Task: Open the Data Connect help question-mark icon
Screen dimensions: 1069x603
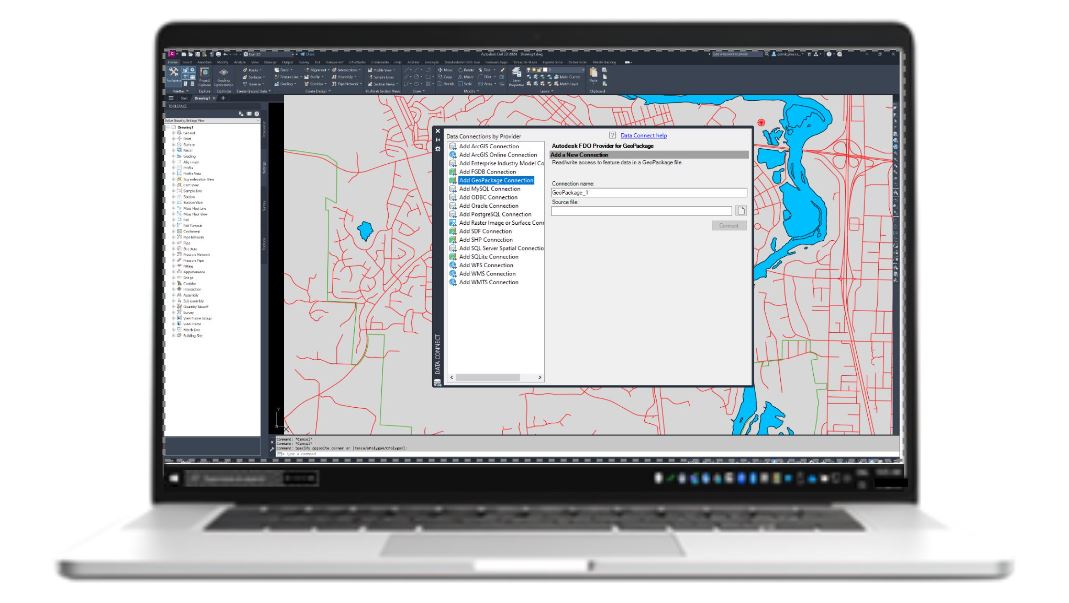Action: [611, 135]
